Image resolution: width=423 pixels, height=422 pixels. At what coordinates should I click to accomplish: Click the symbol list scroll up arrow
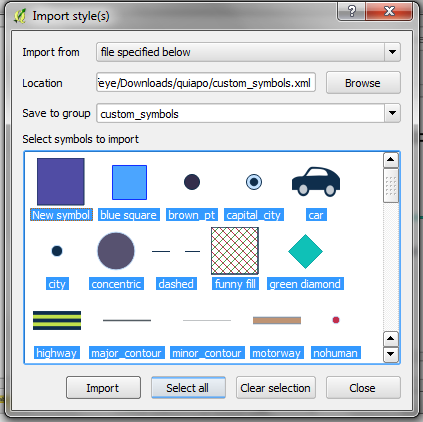point(391,160)
